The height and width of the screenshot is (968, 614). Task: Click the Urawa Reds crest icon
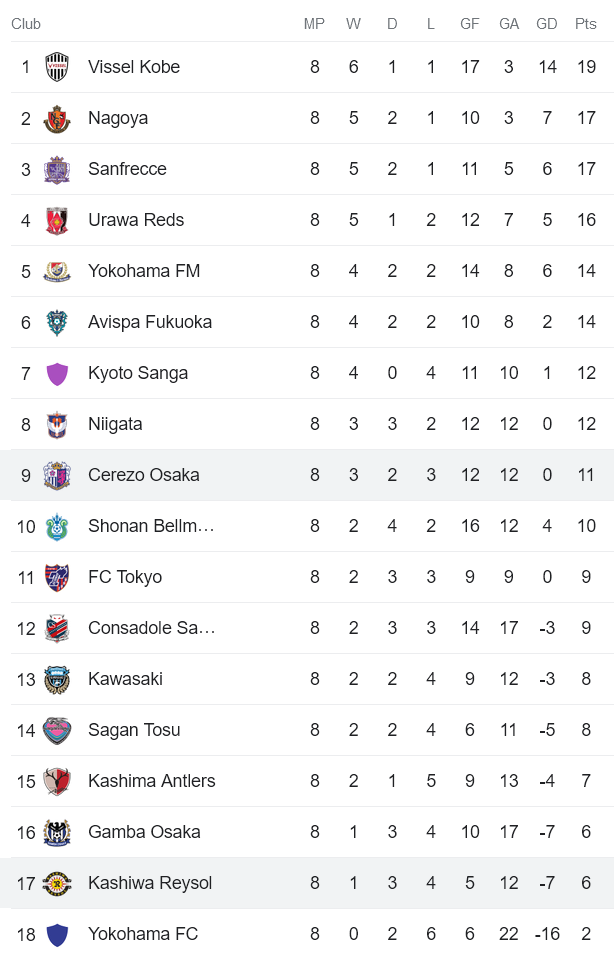tap(58, 220)
